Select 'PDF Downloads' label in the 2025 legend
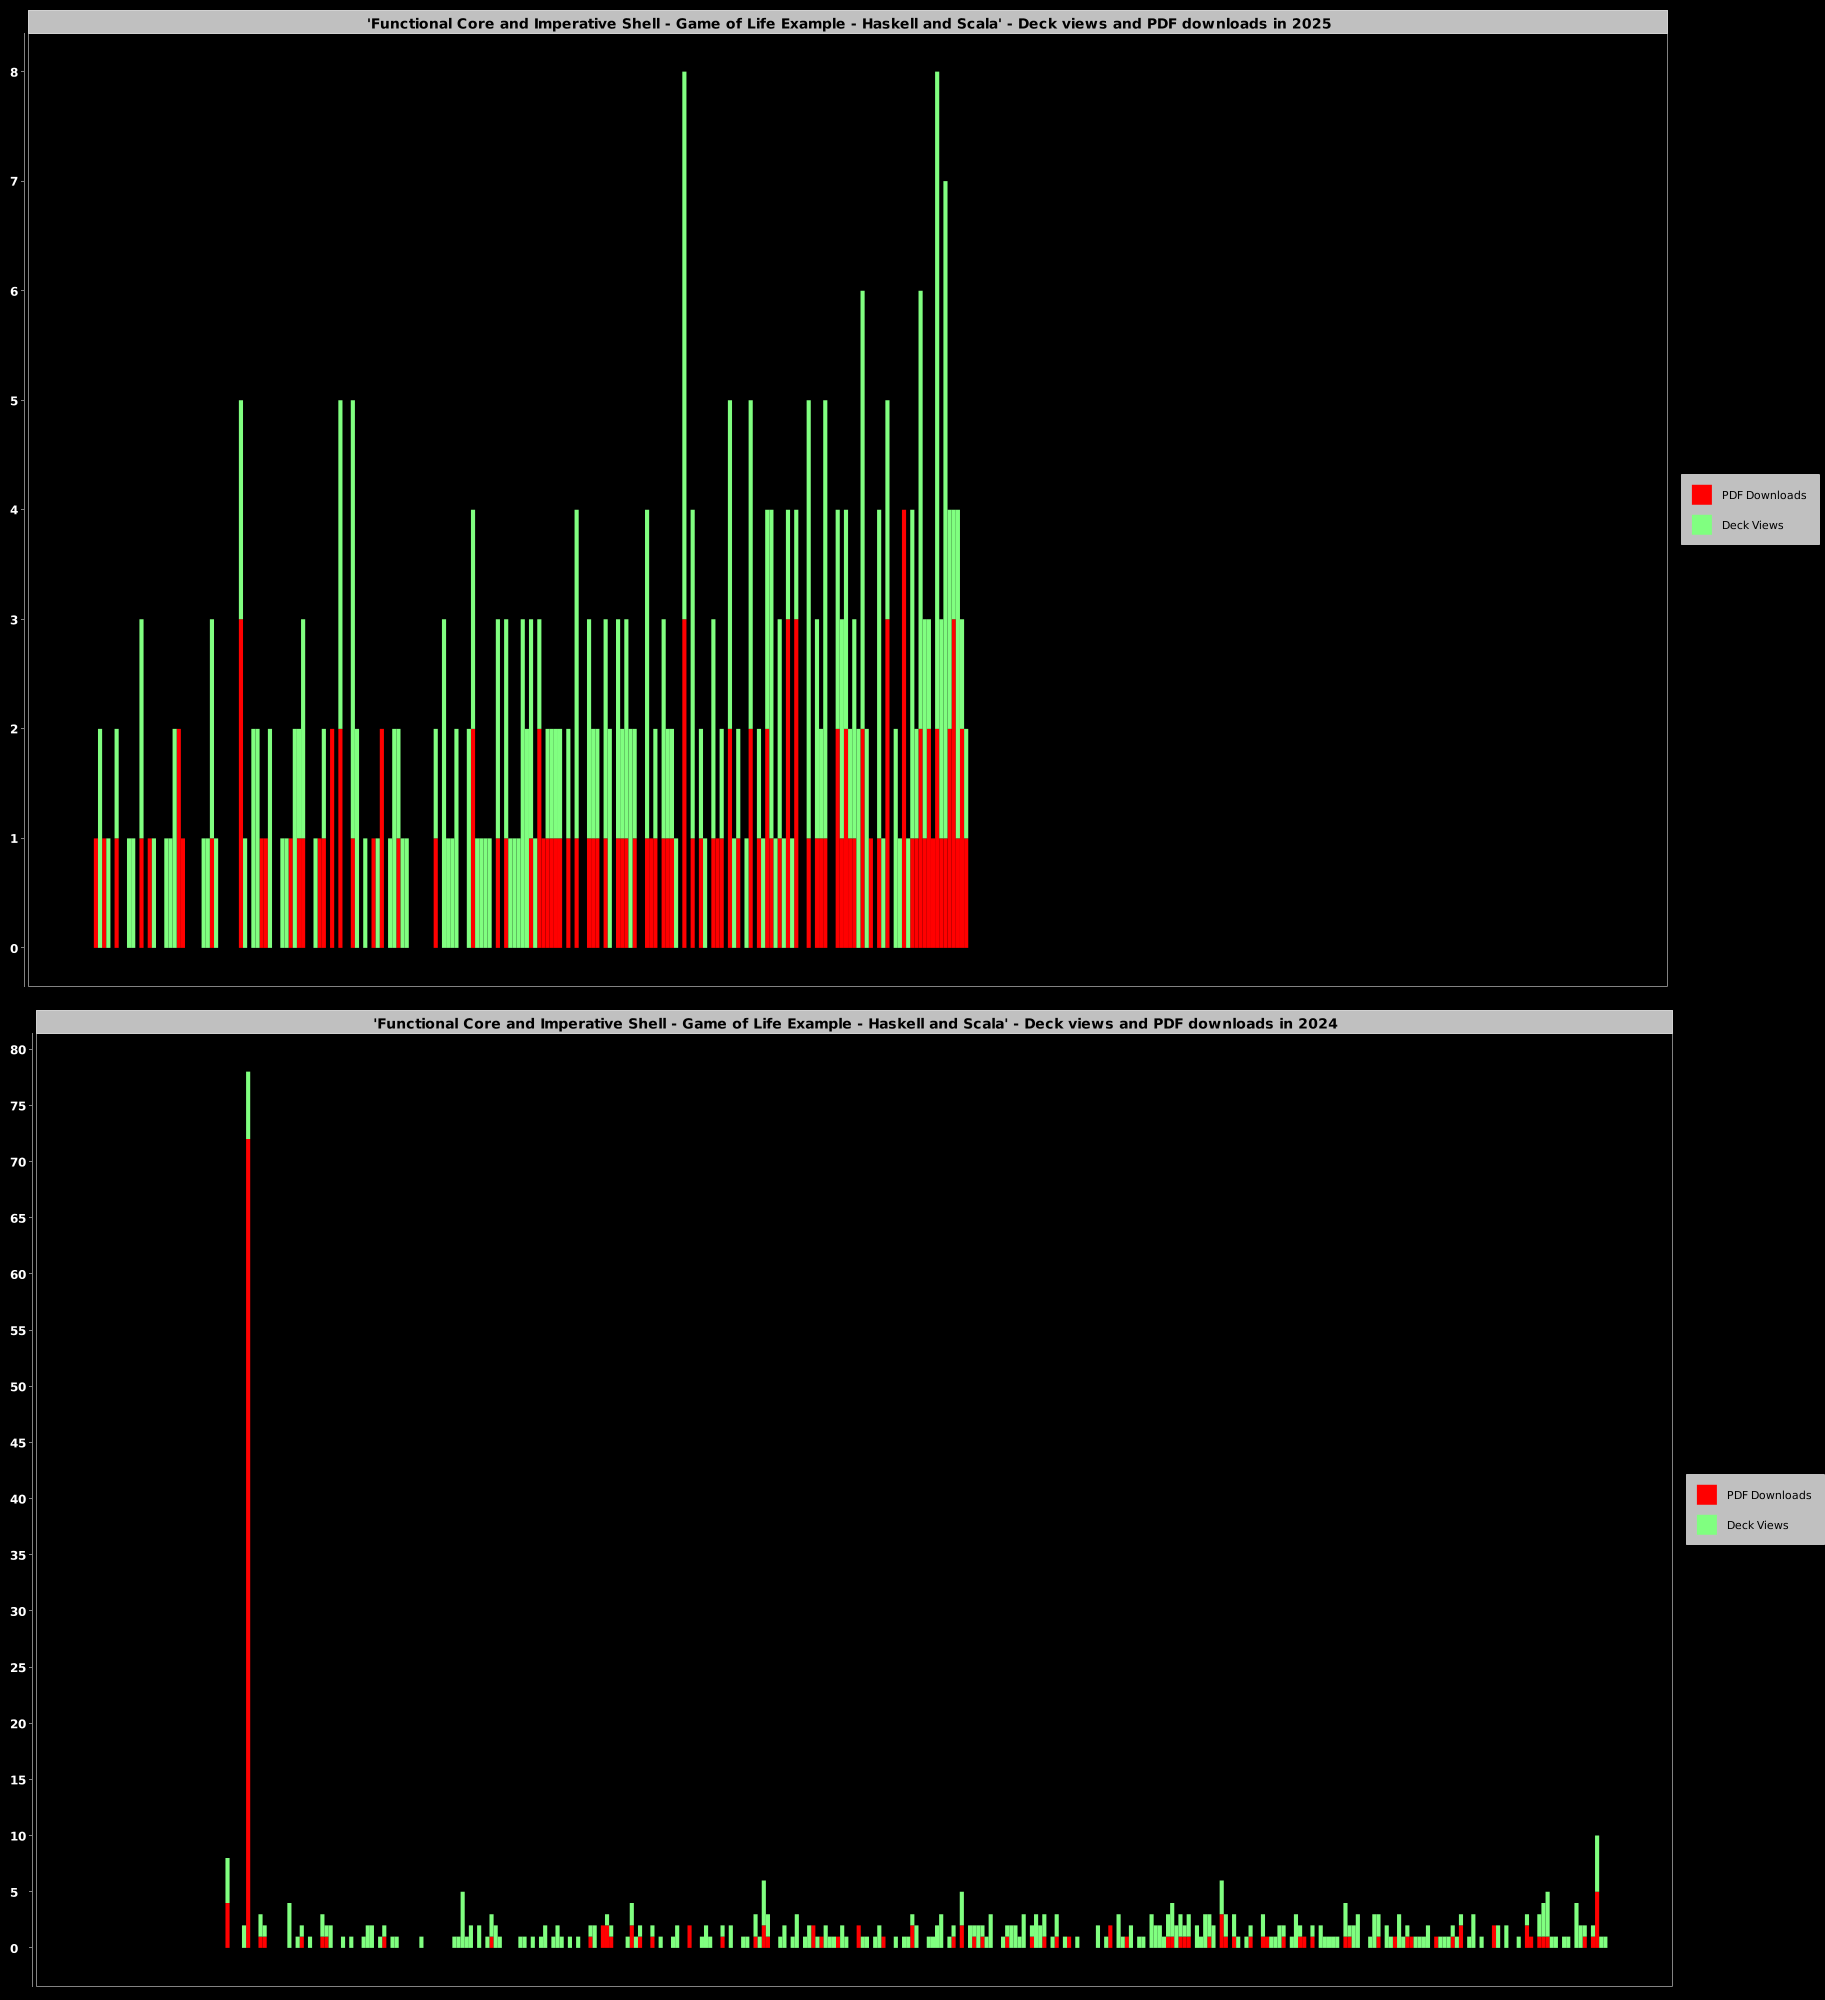 click(1764, 495)
